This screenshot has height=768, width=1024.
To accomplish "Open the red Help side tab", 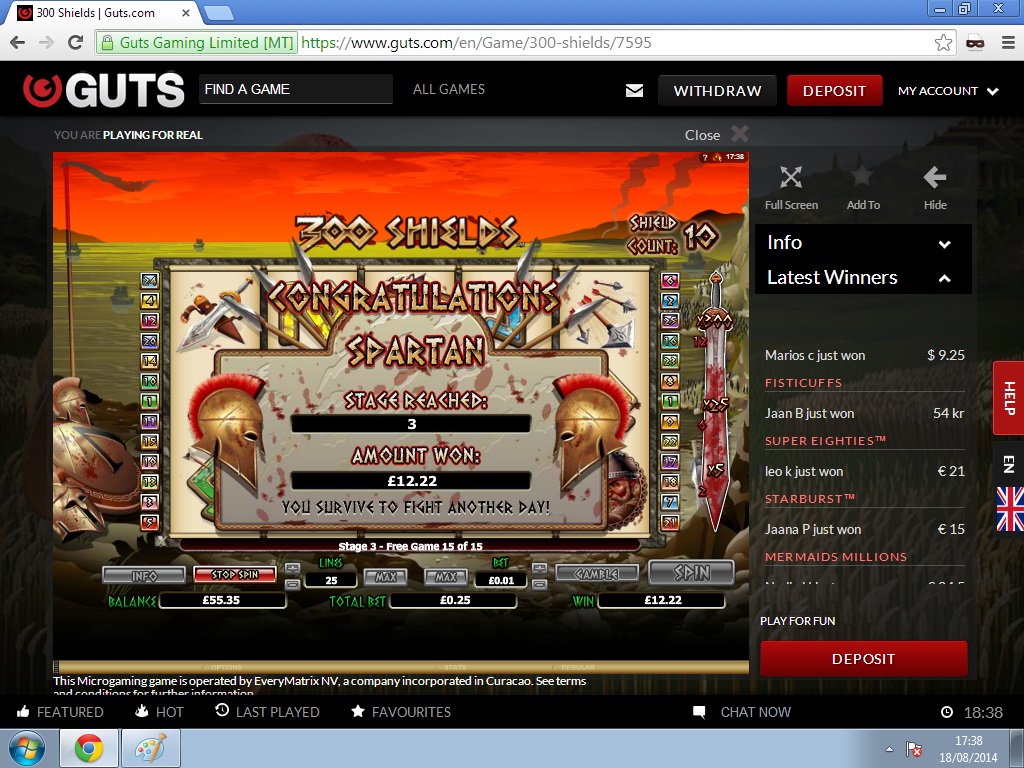I will [x=1008, y=397].
